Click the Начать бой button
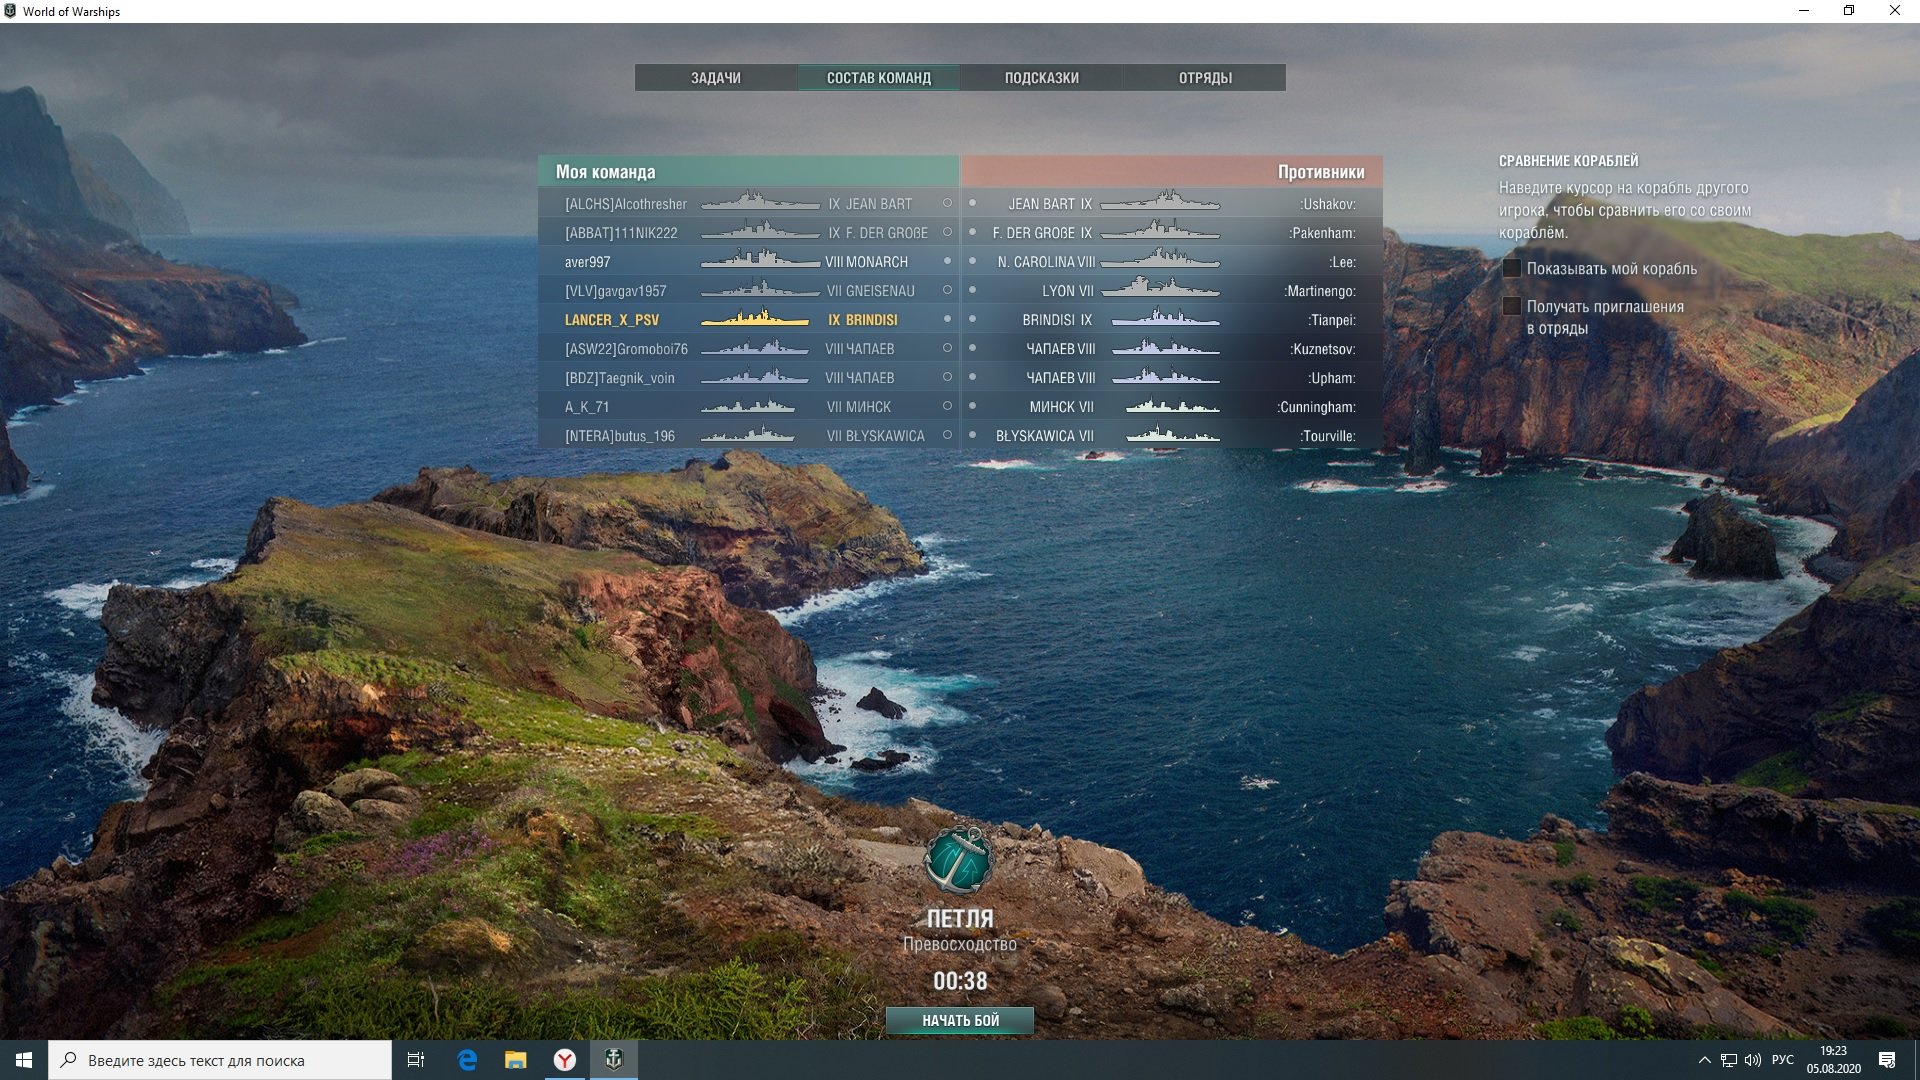The height and width of the screenshot is (1080, 1920). point(960,1020)
